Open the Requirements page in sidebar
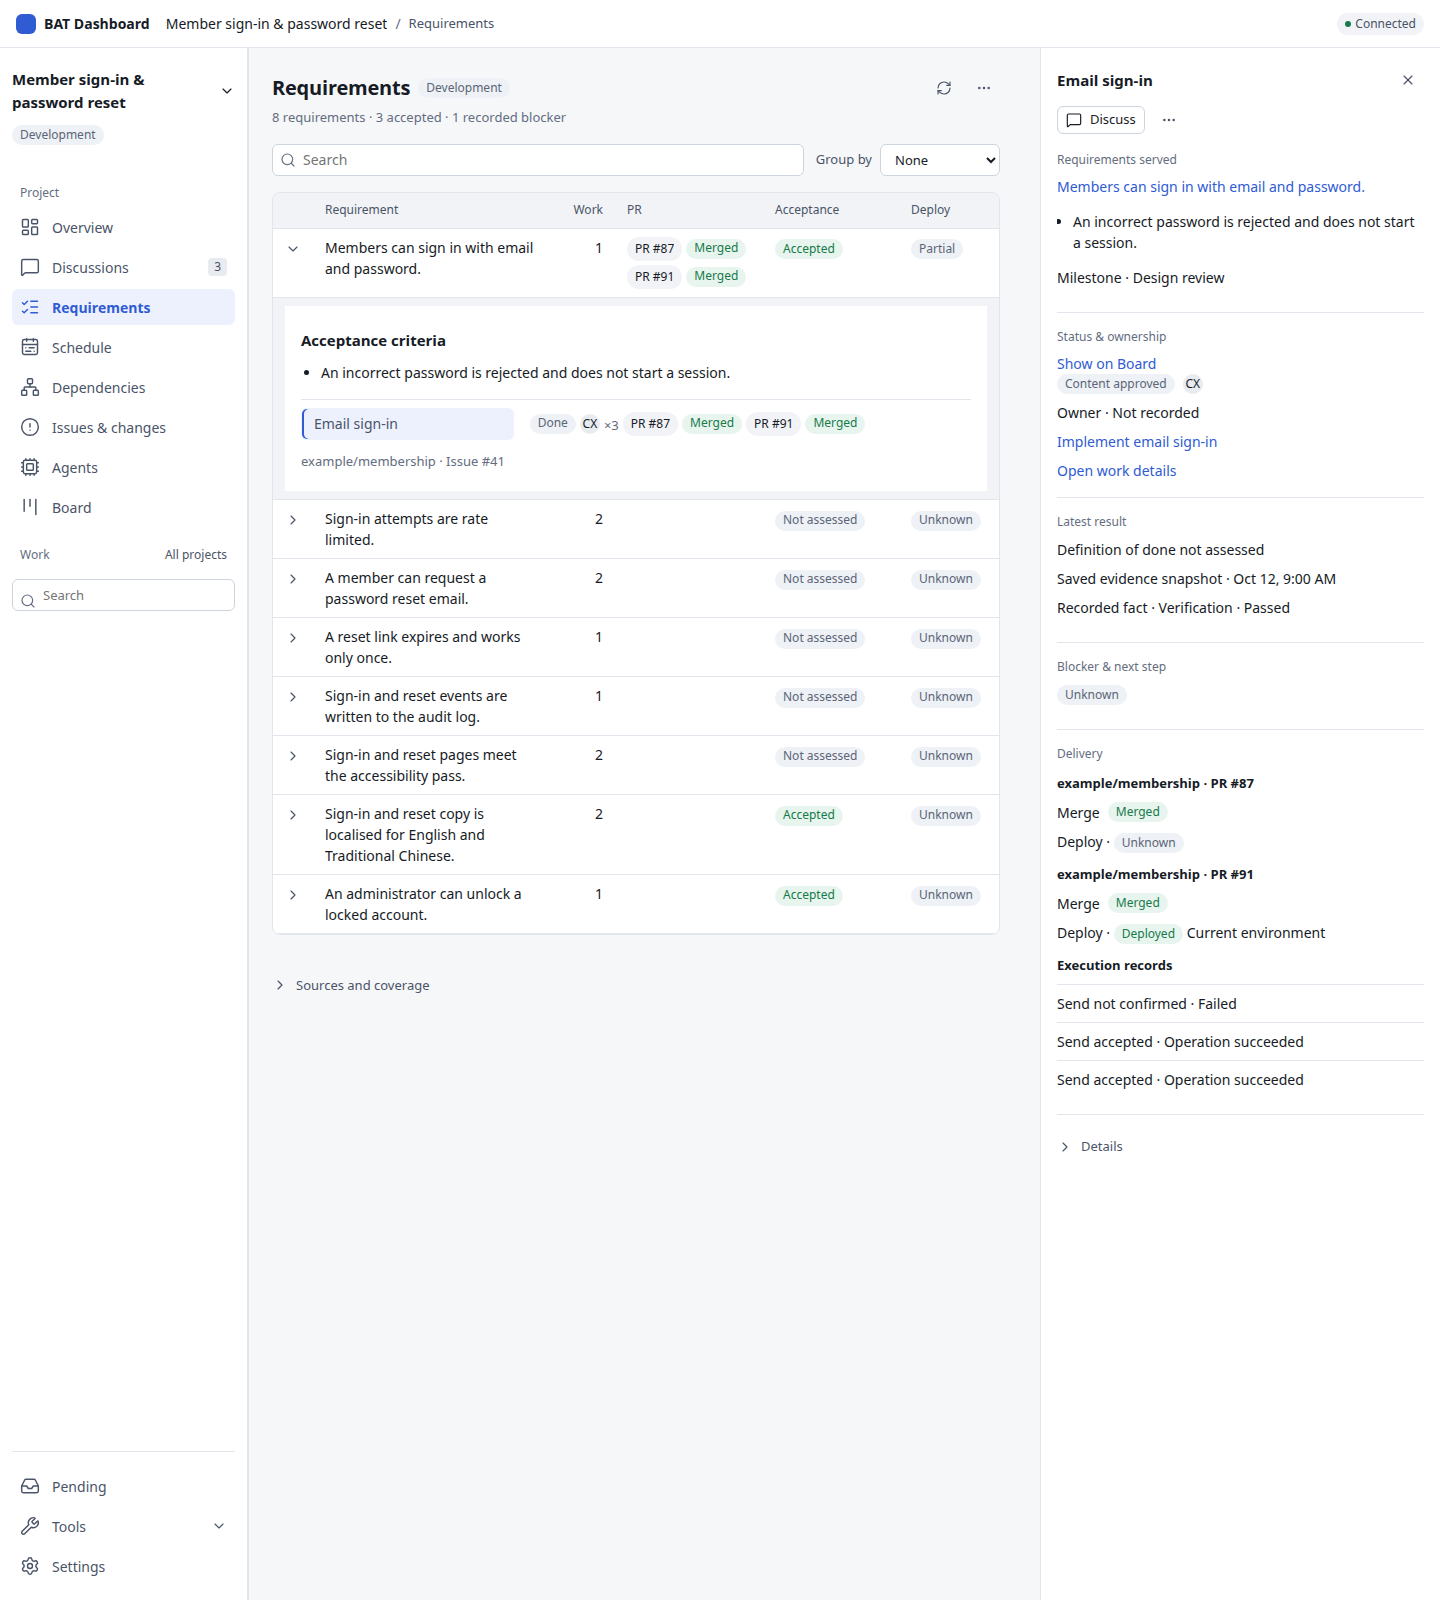Screen dimensions: 1440x1600 tap(123, 308)
